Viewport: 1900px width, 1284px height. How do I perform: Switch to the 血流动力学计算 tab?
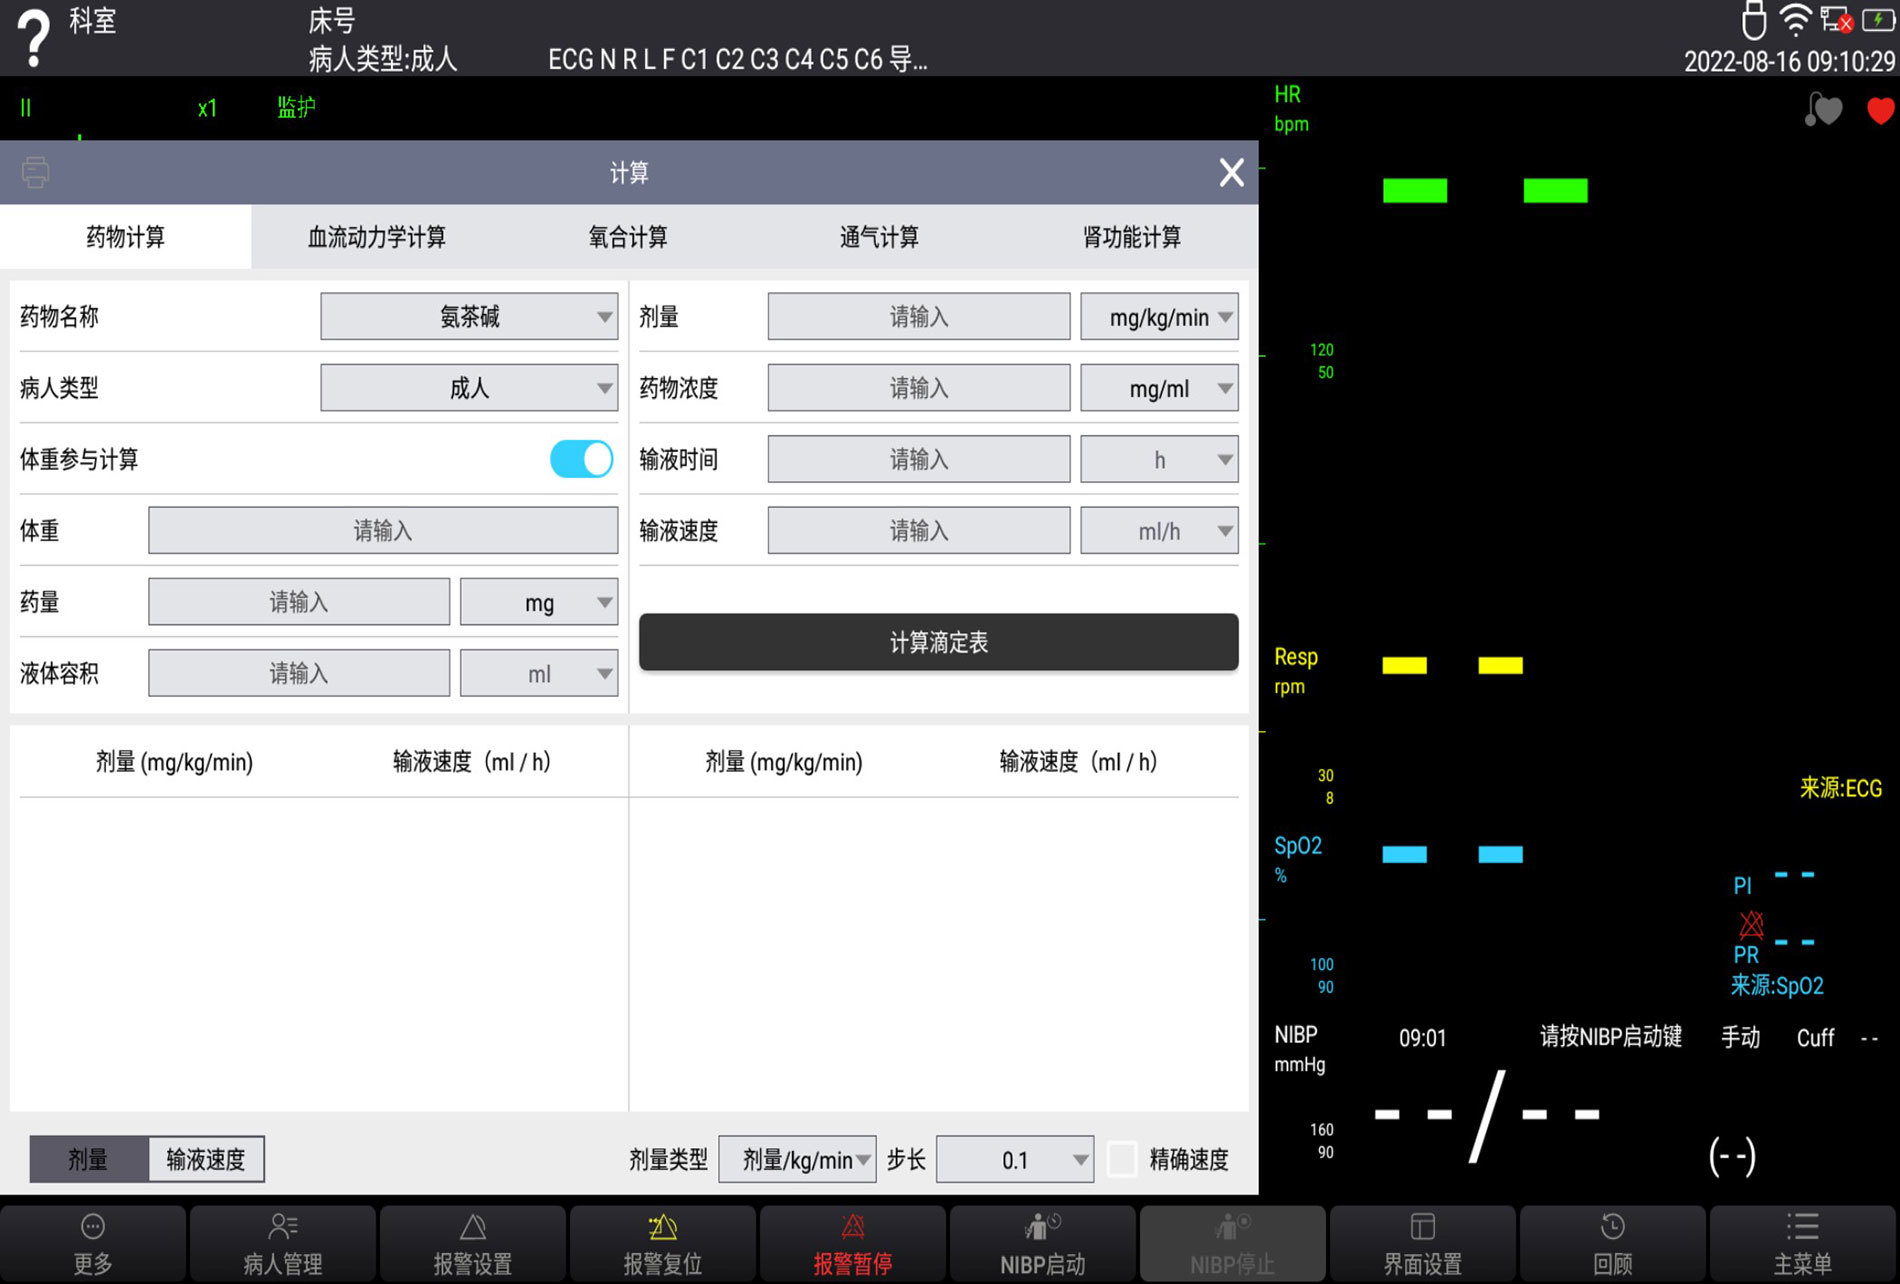click(376, 237)
